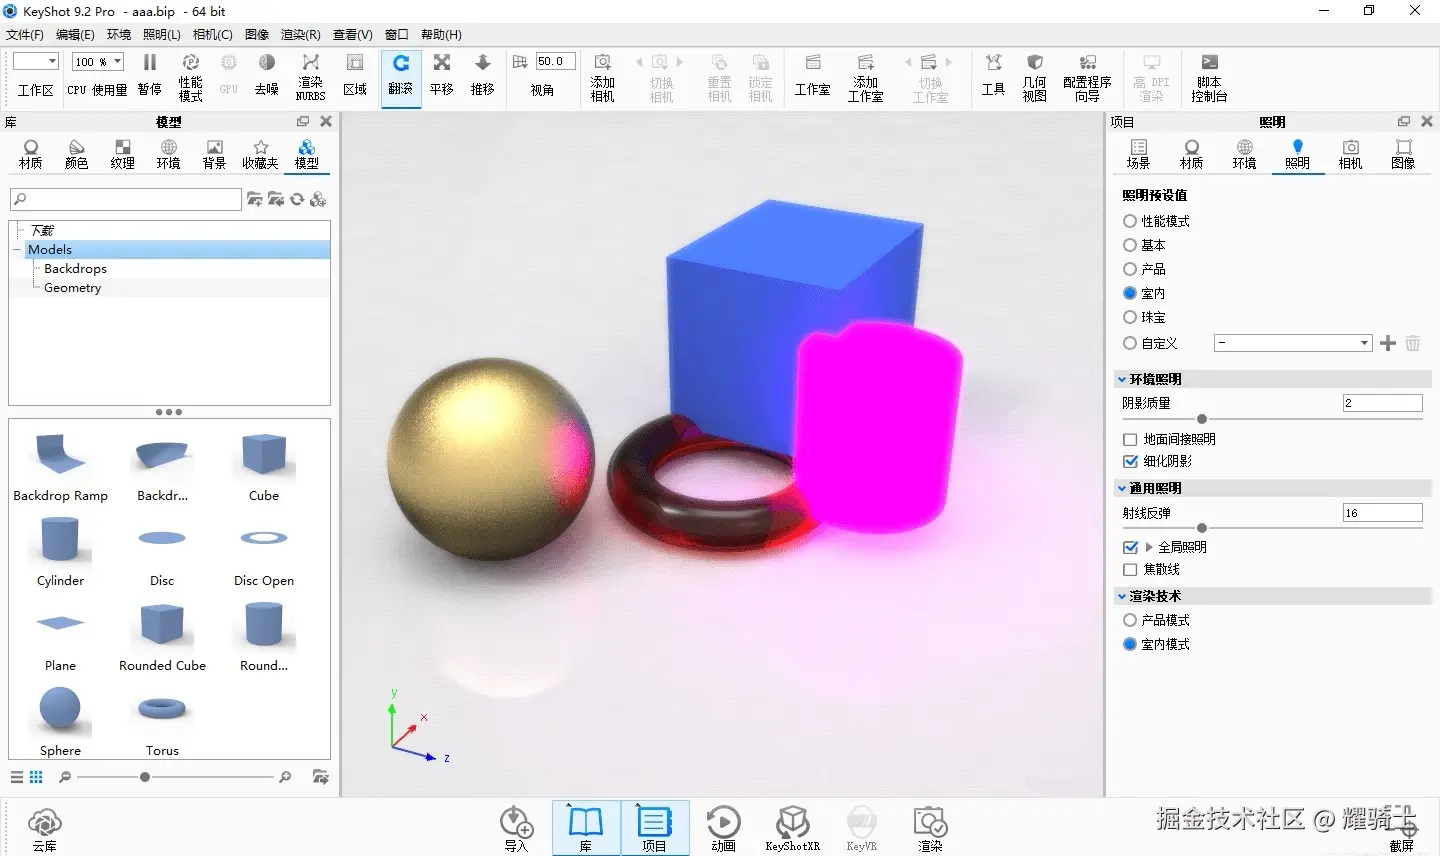Switch to the Camera (相机) project tab

1350,154
